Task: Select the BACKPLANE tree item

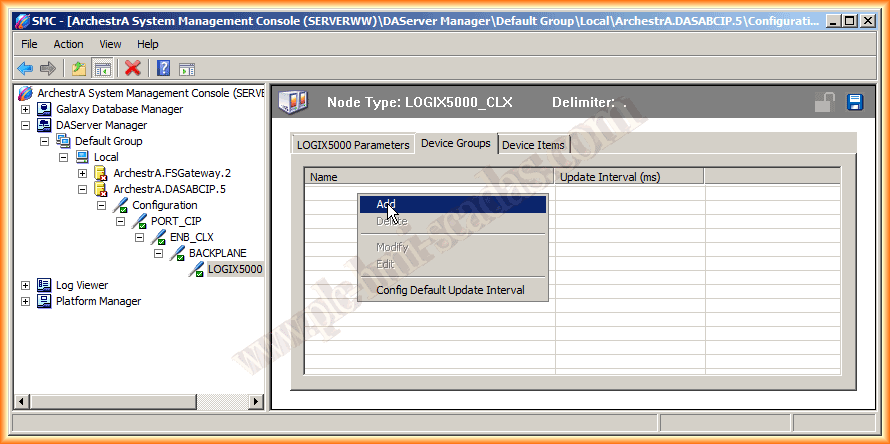Action: (217, 253)
